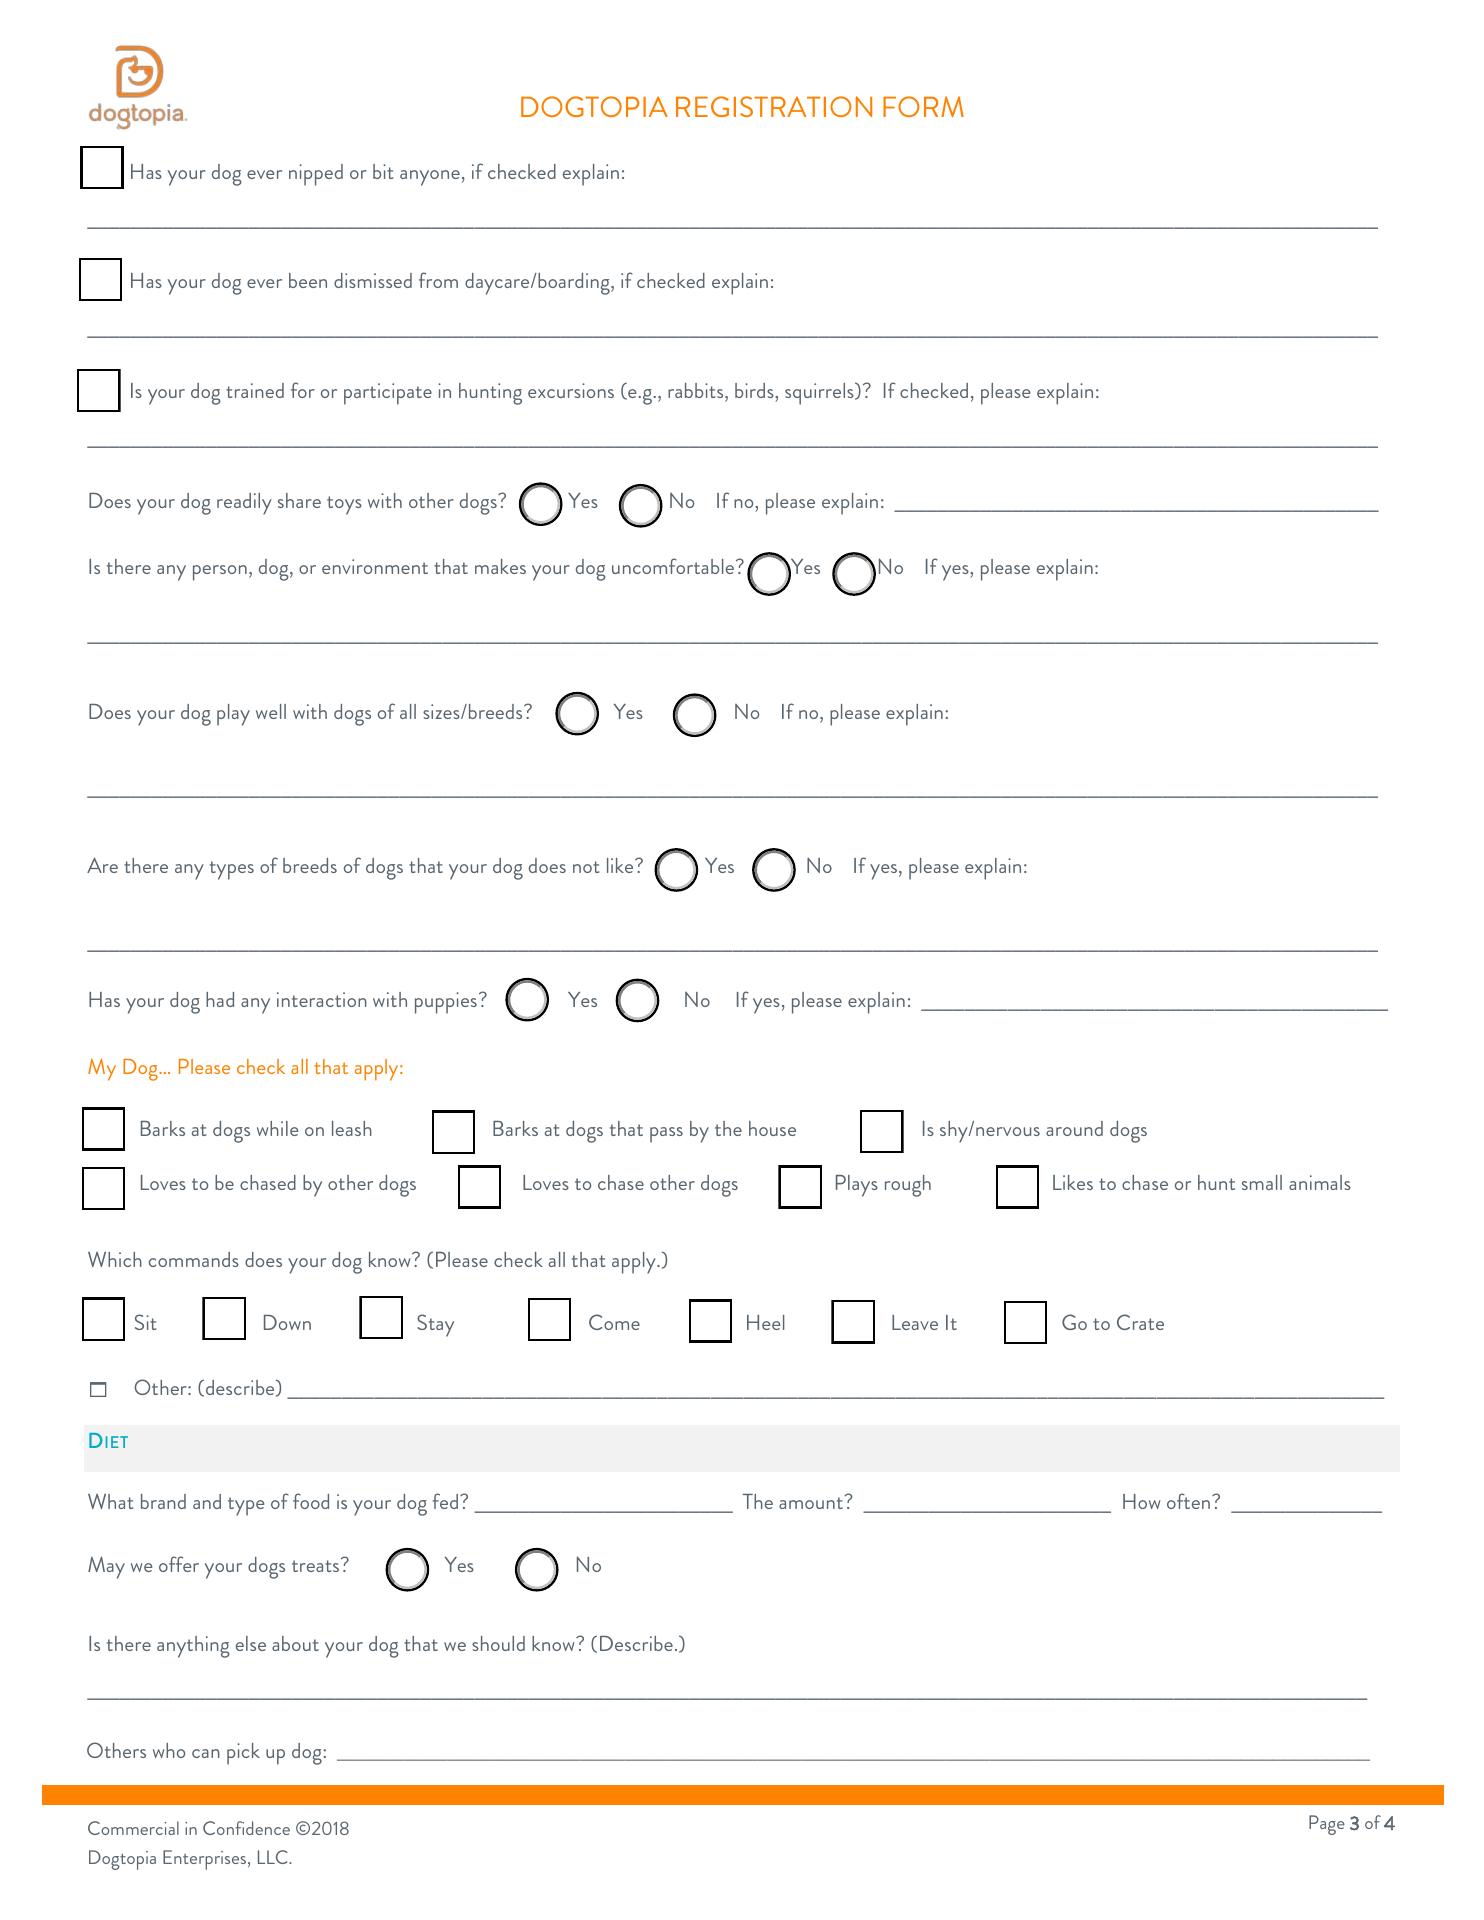Choose Yes for interaction with puppies
Viewport: 1484px width, 1920px height.
click(x=527, y=999)
